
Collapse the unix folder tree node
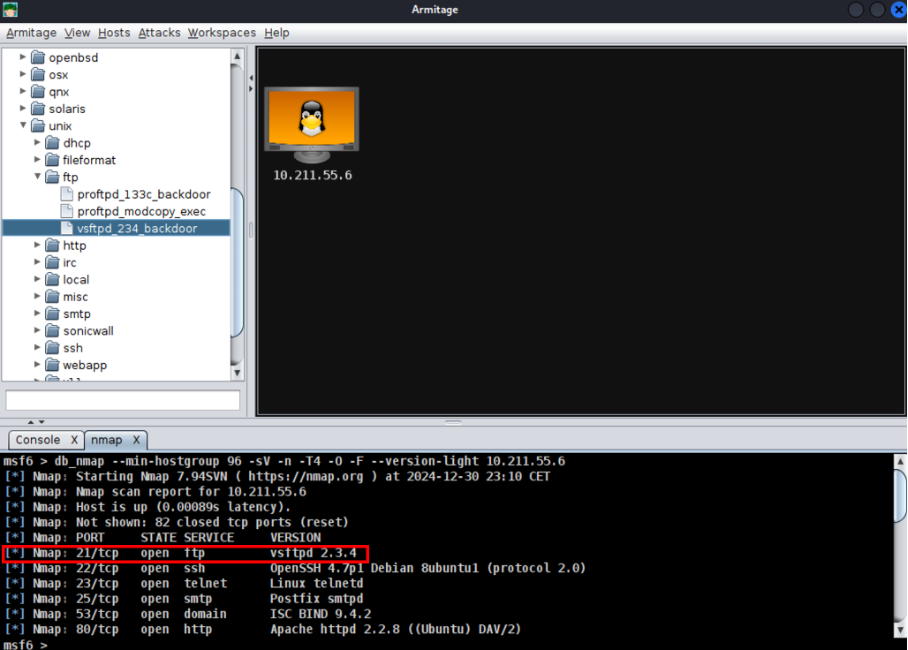[23, 125]
